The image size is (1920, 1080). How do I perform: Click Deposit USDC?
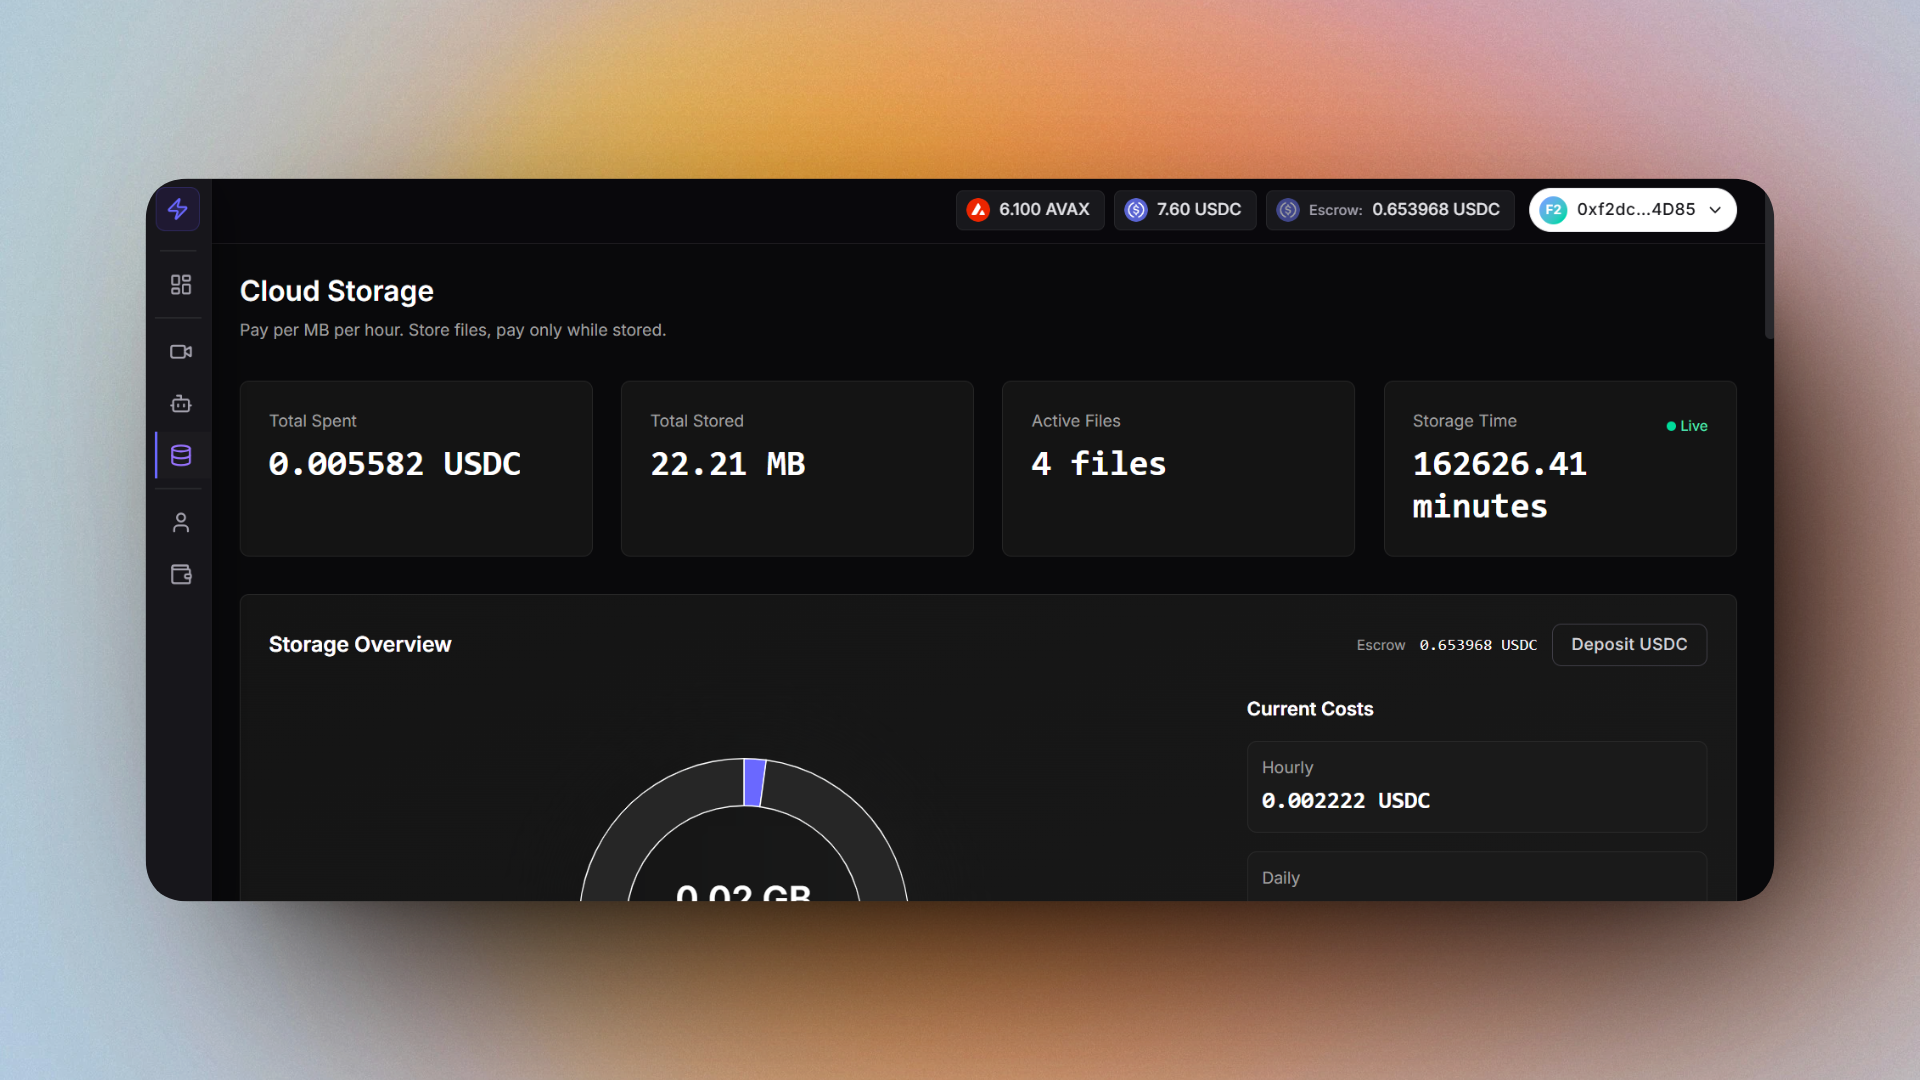click(1628, 645)
